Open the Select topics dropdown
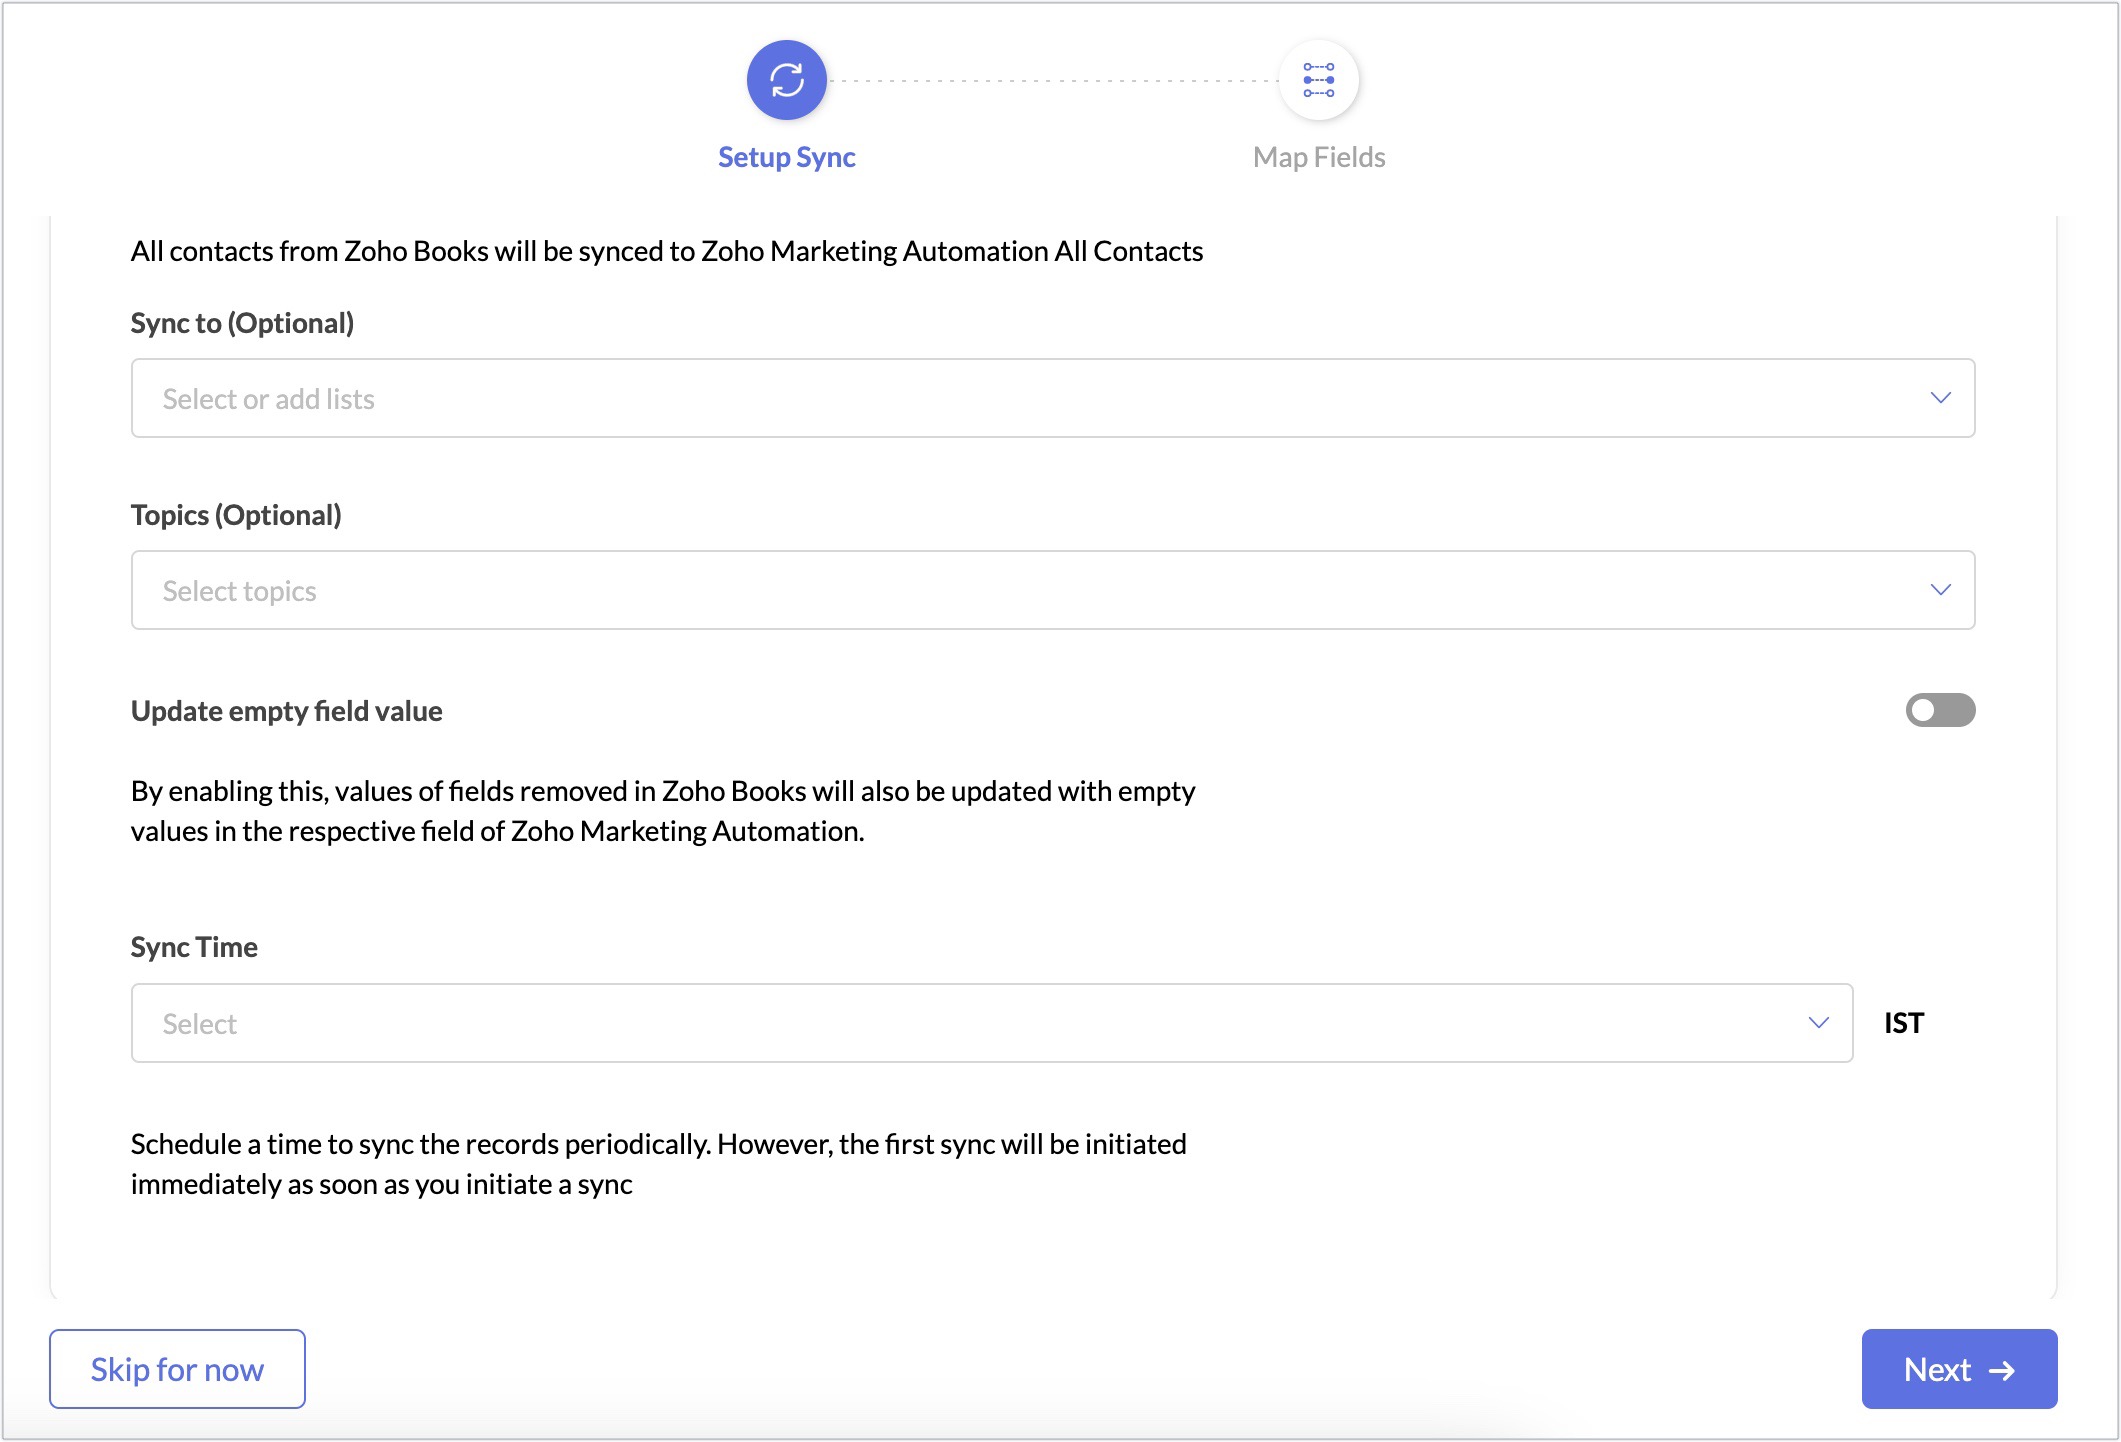2121x1442 pixels. click(1053, 590)
